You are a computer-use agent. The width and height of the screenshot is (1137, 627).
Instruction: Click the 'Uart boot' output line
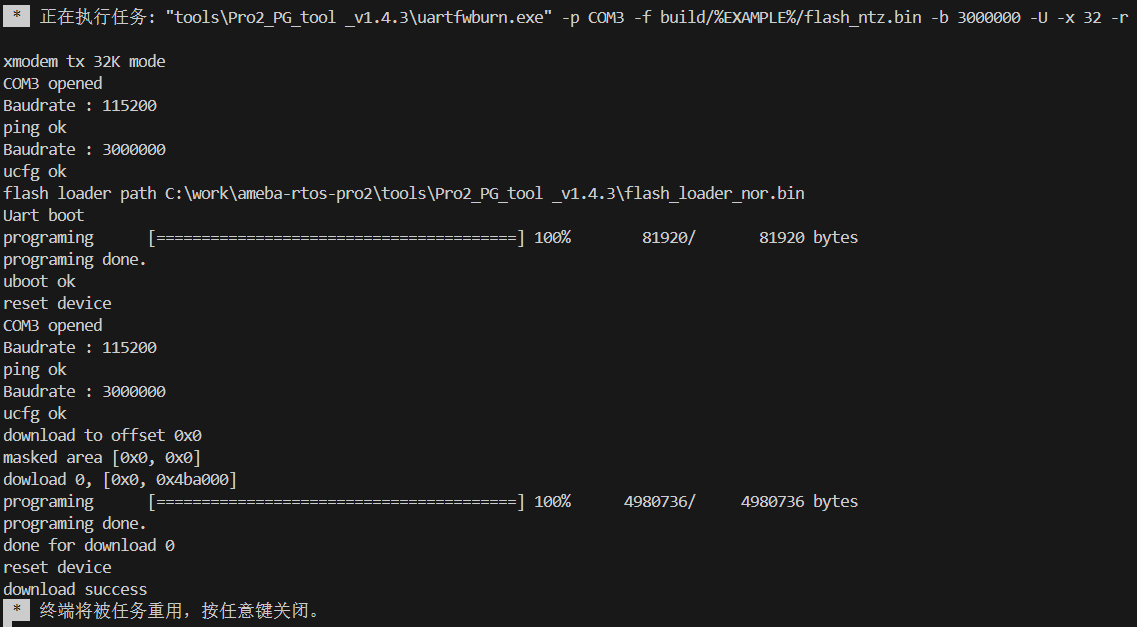44,215
